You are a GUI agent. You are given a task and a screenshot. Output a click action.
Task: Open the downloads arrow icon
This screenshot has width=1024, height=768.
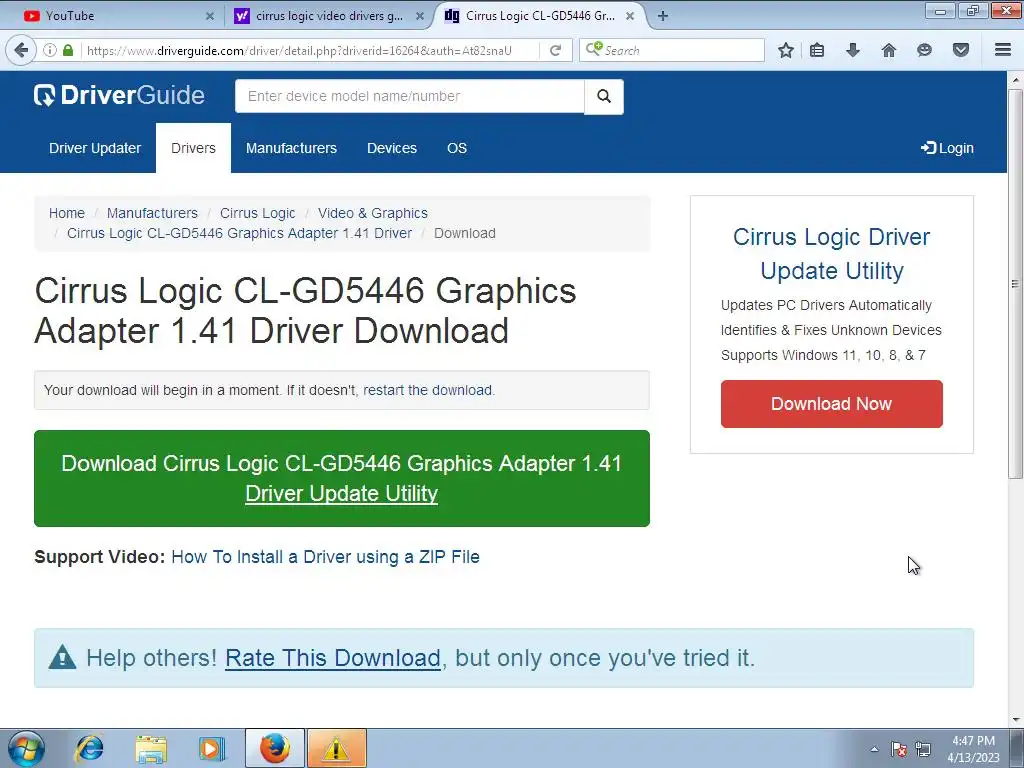tap(853, 50)
